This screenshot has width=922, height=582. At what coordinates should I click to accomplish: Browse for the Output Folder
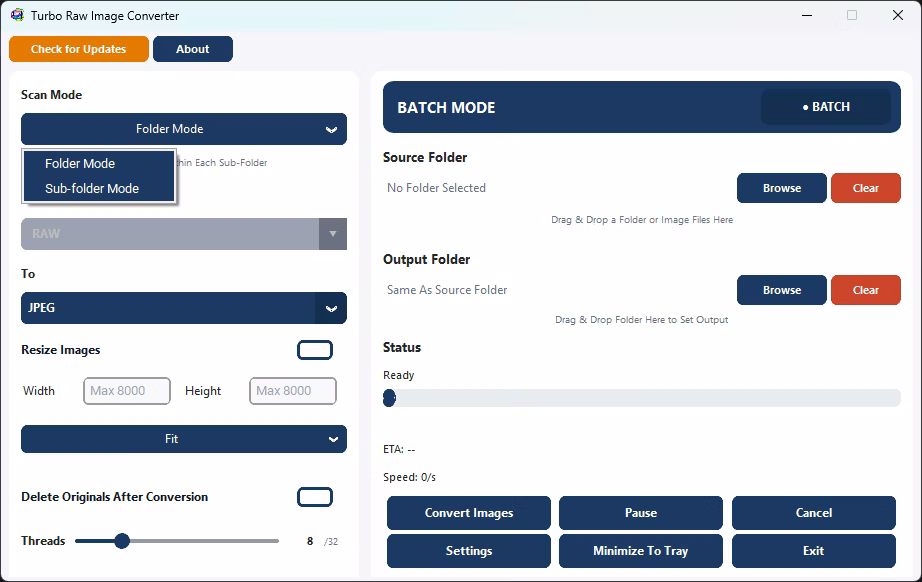coord(782,290)
